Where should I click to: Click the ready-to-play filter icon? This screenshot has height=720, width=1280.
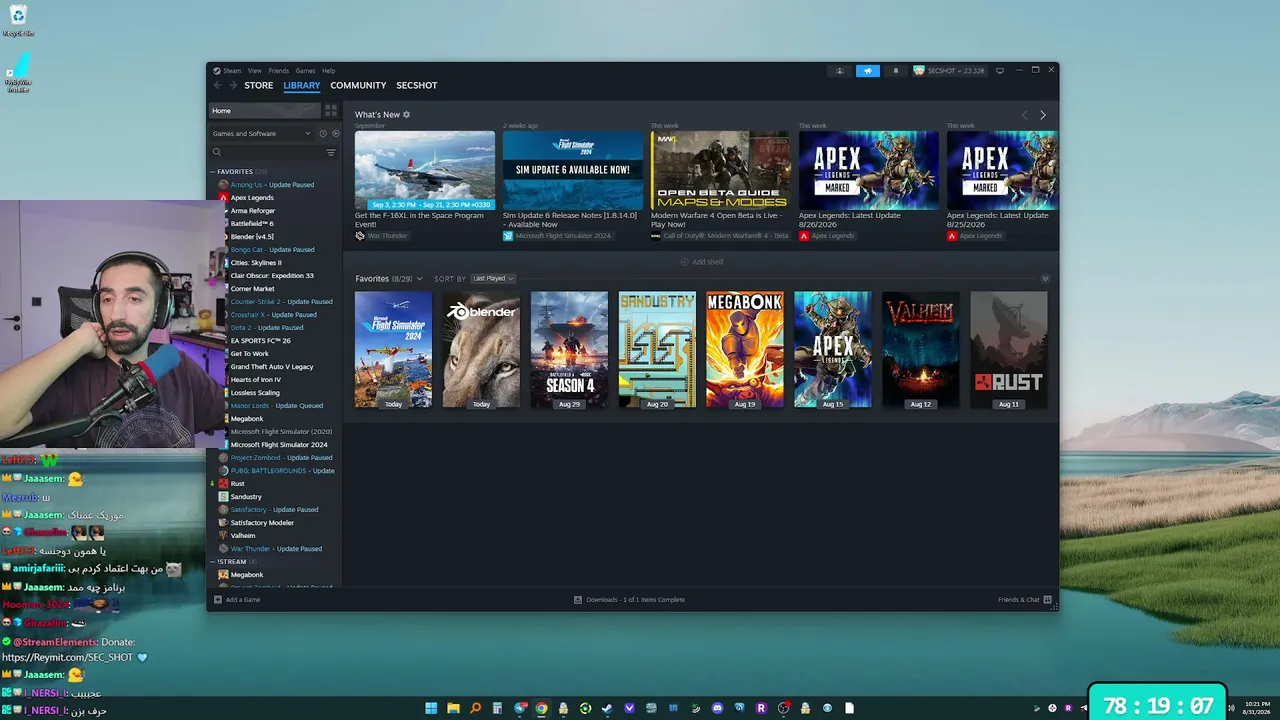point(335,133)
